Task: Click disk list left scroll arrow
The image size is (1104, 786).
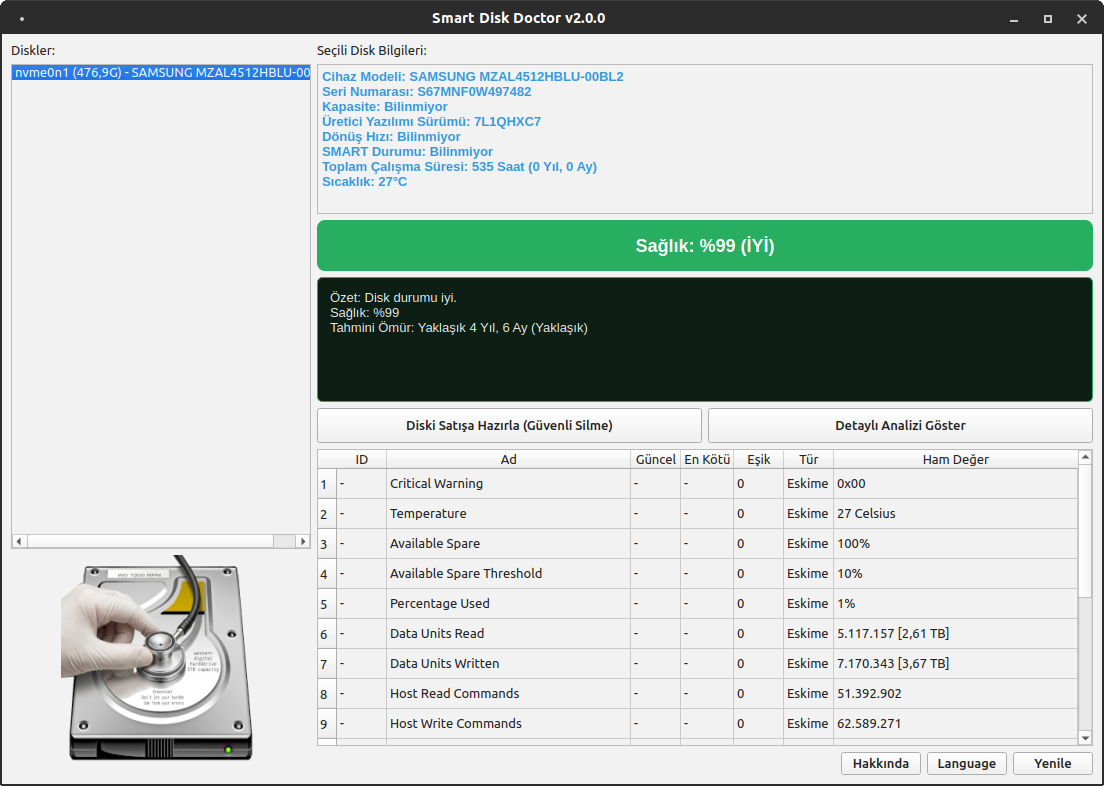Action: (19, 541)
